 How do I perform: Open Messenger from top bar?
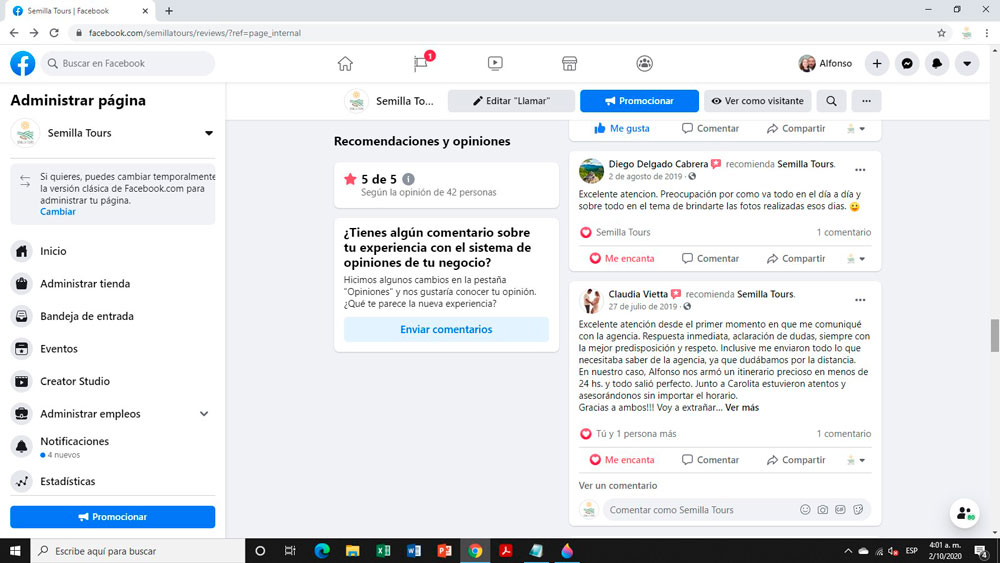907,63
